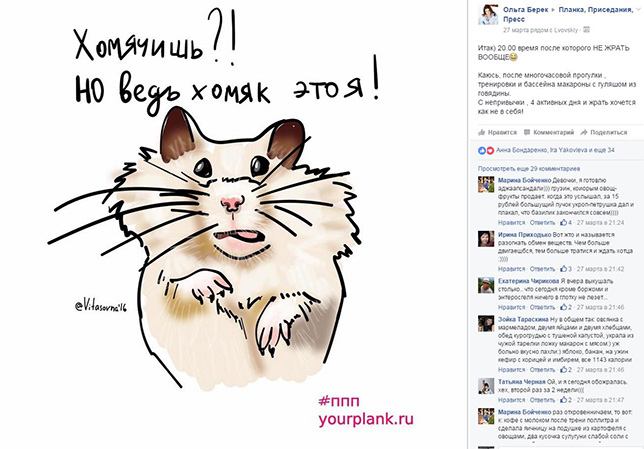644x449 pixels.
Task: Click Марина Бойченко's avatar in first comment
Action: pos(486,184)
